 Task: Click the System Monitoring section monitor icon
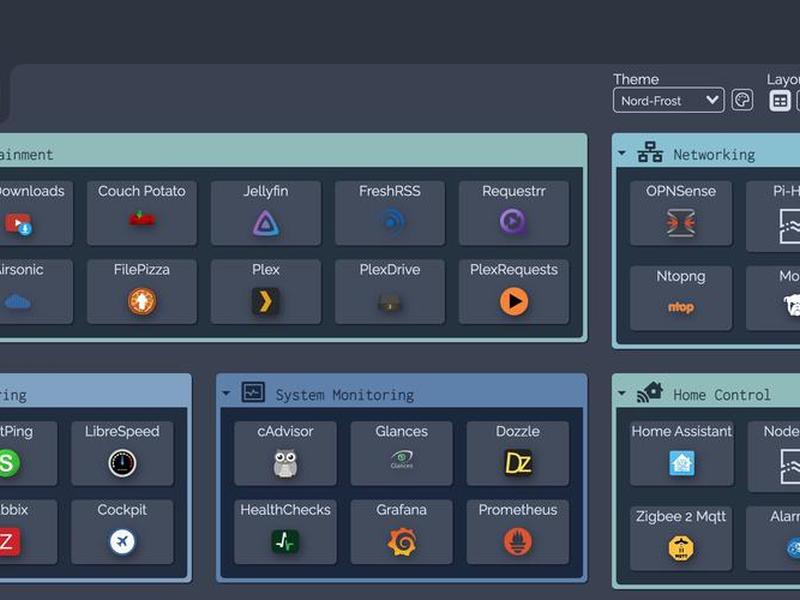click(x=253, y=392)
